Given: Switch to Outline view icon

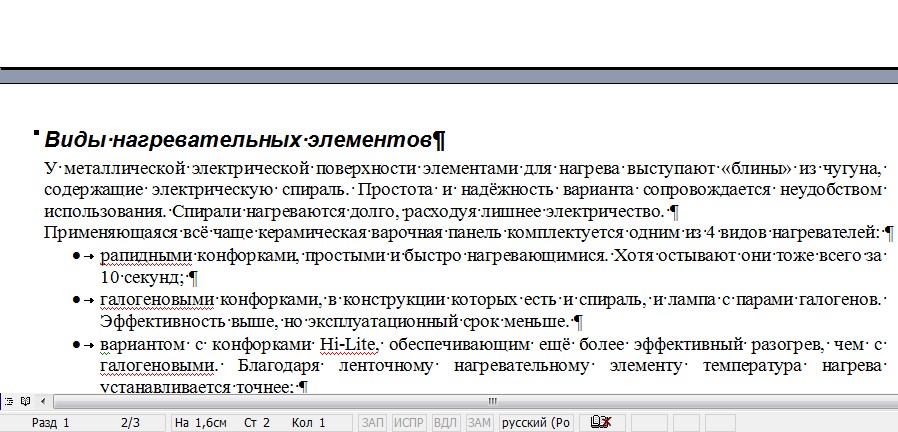Looking at the screenshot, I should 10,401.
